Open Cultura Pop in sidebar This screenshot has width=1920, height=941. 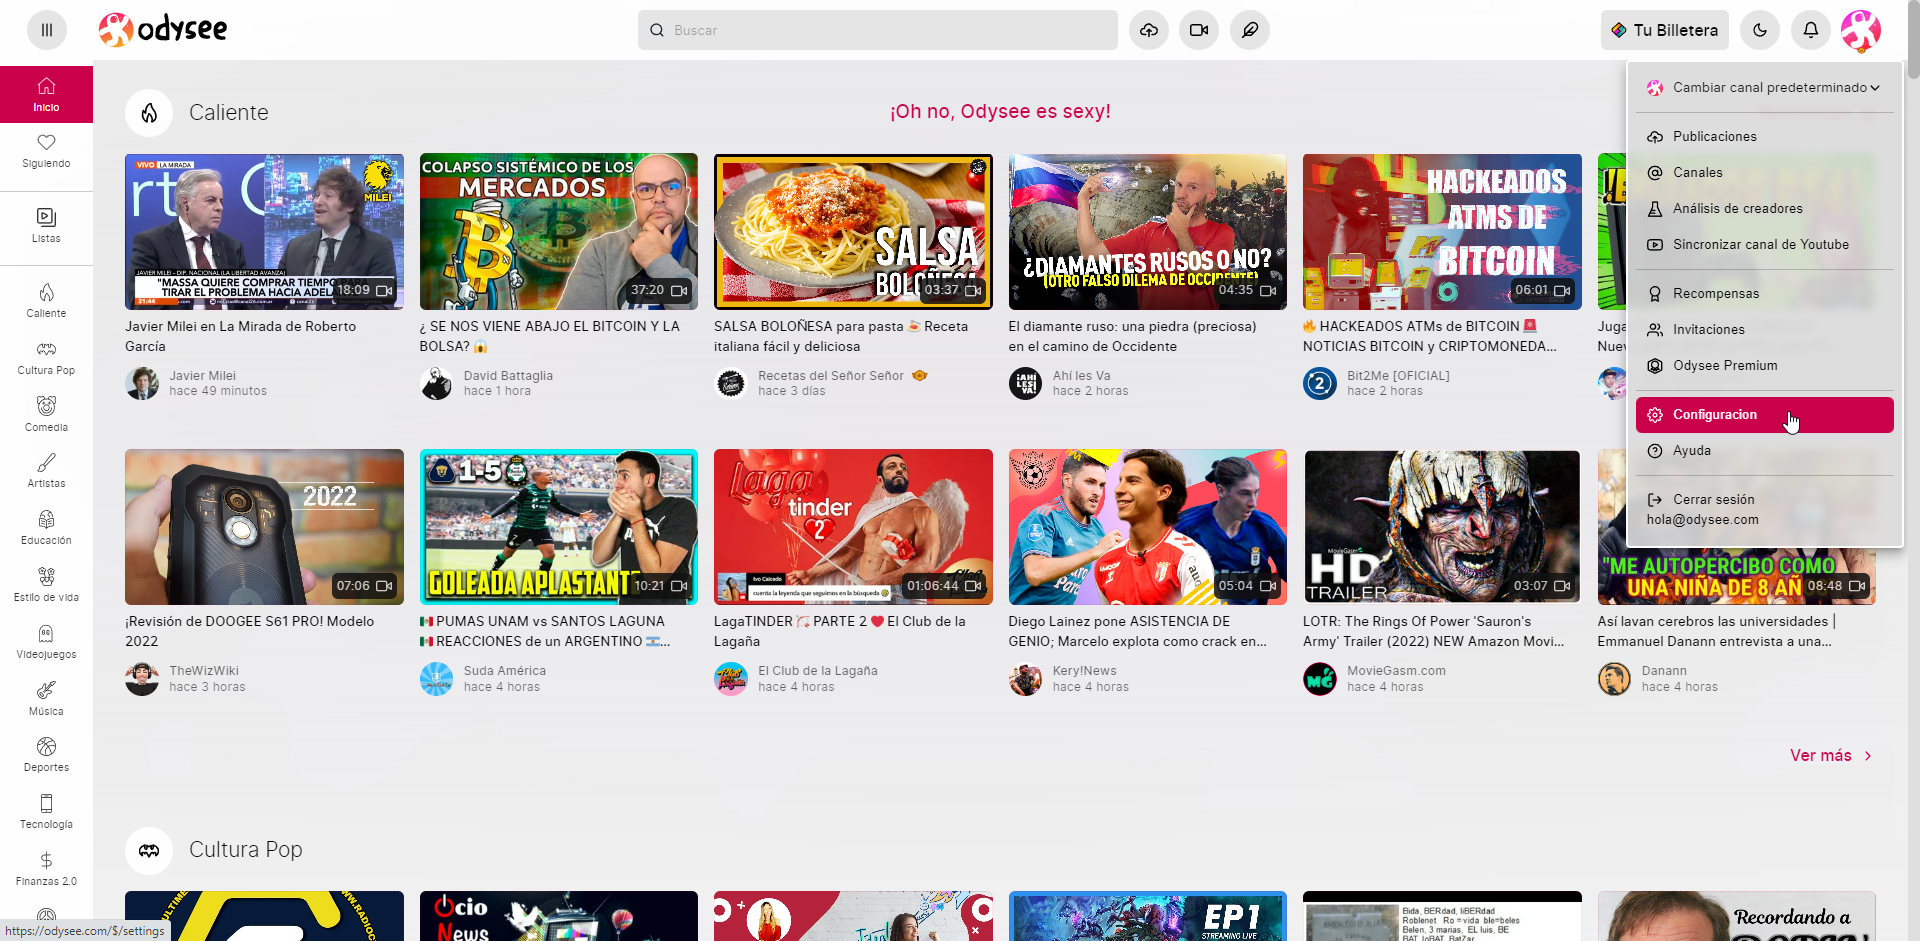click(46, 358)
